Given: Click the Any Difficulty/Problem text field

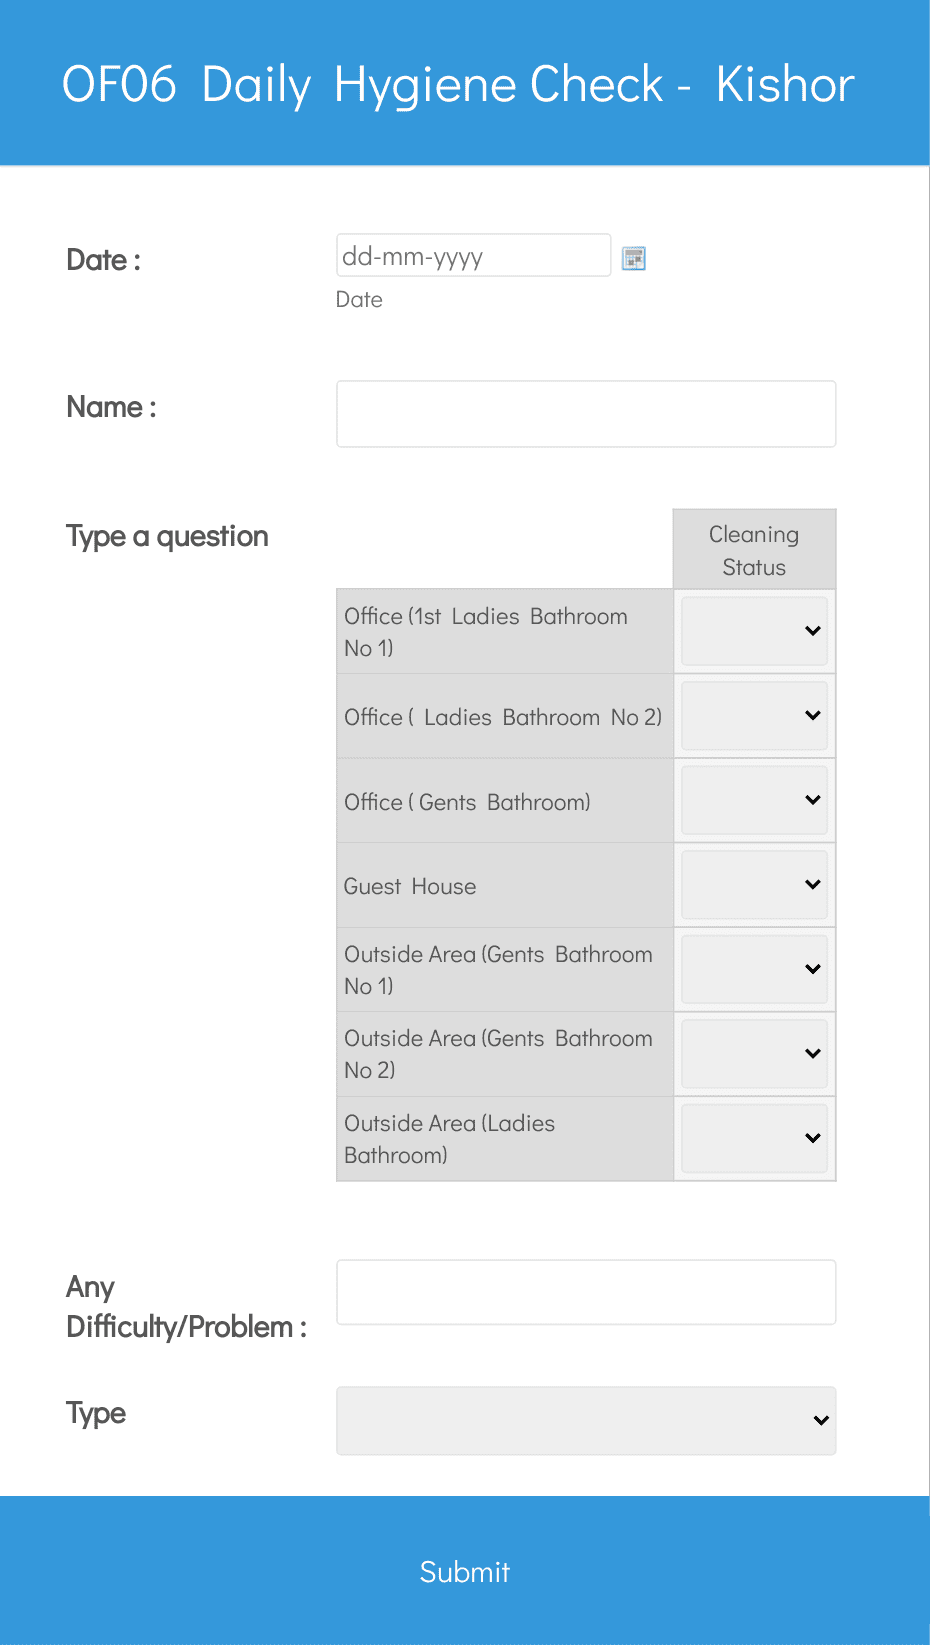Looking at the screenshot, I should (x=586, y=1292).
